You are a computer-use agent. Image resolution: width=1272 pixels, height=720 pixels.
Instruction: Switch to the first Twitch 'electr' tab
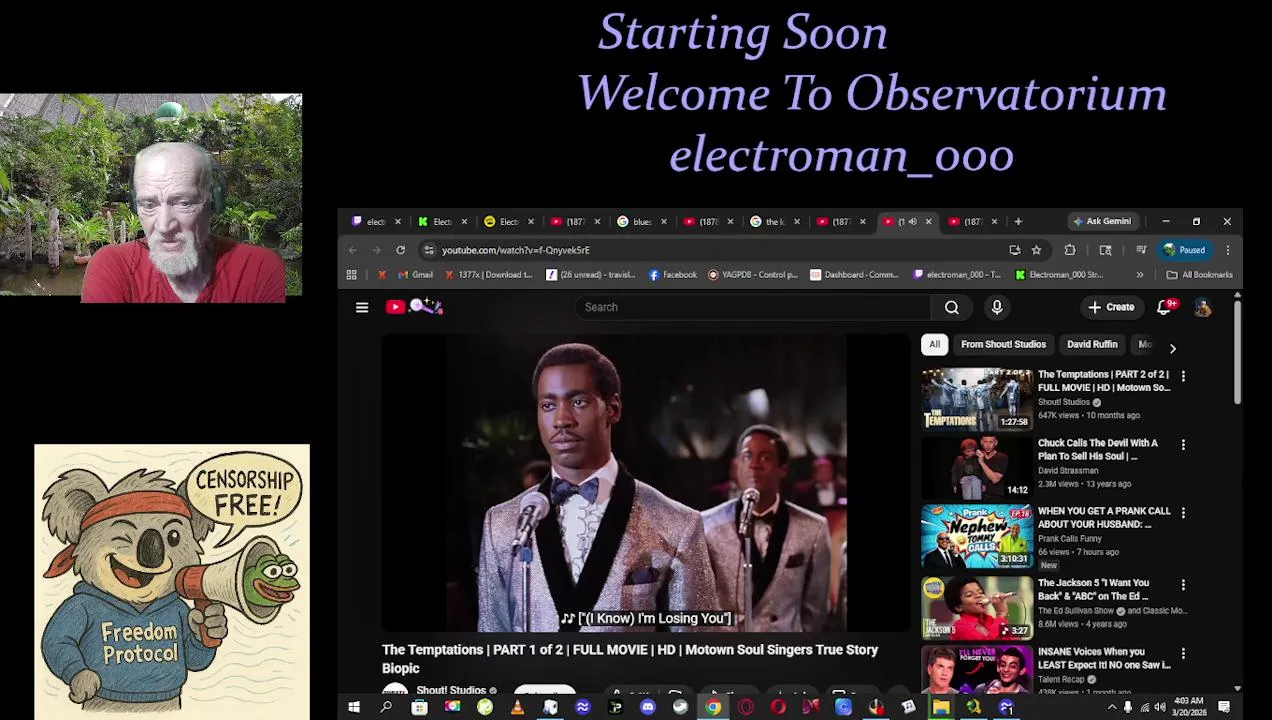pyautogui.click(x=375, y=221)
